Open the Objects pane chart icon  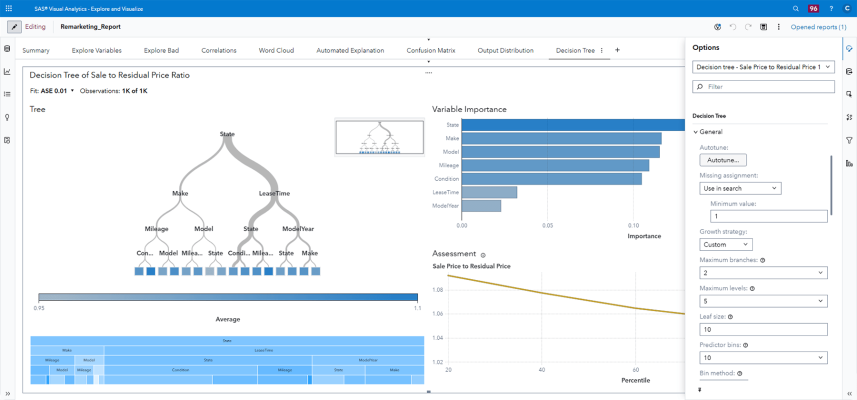(8, 72)
